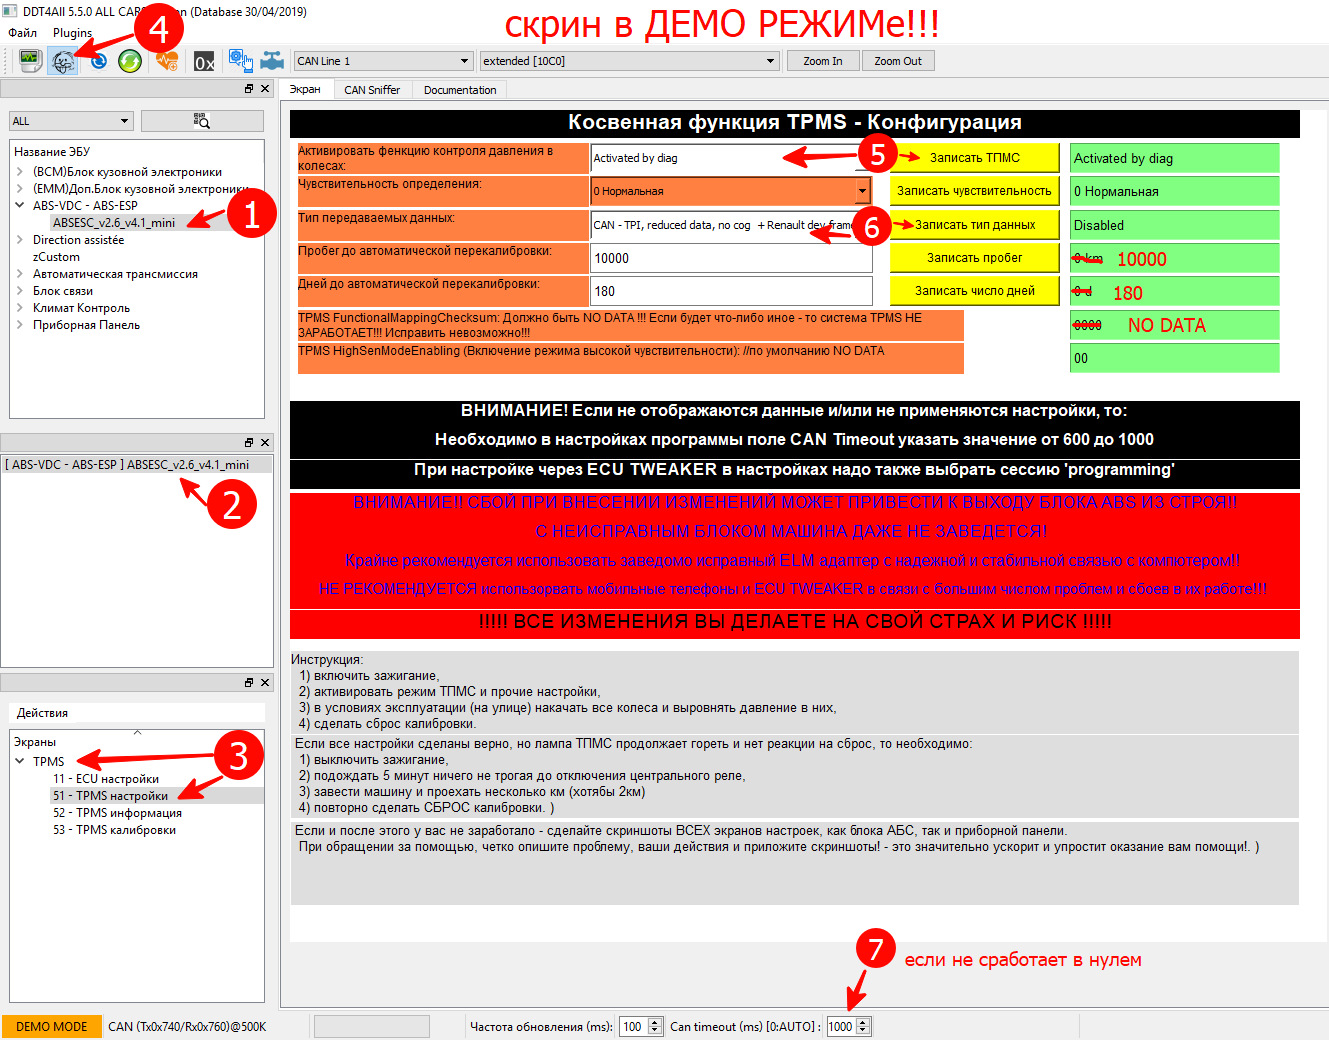Float the screens dock panel

point(249,682)
